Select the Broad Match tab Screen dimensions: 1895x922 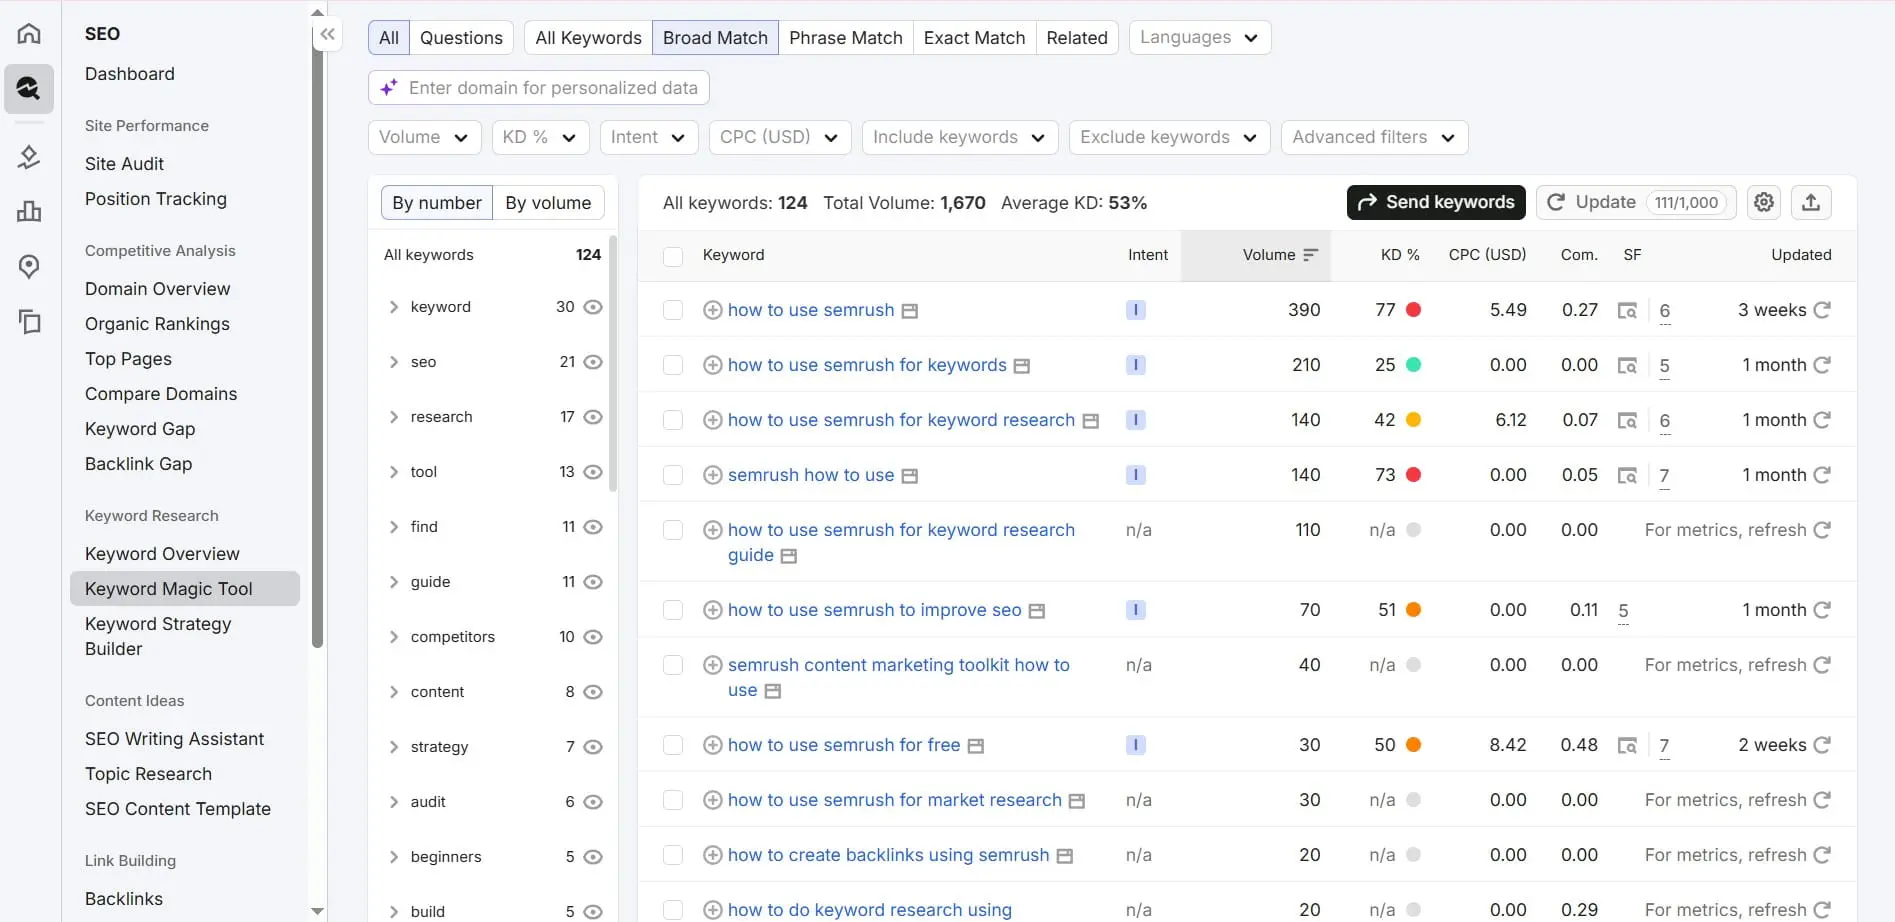[715, 38]
